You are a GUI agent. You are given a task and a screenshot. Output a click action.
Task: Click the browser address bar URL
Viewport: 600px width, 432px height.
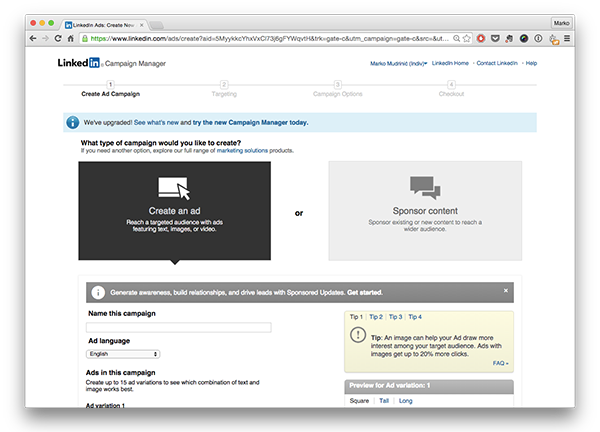[x=269, y=38]
